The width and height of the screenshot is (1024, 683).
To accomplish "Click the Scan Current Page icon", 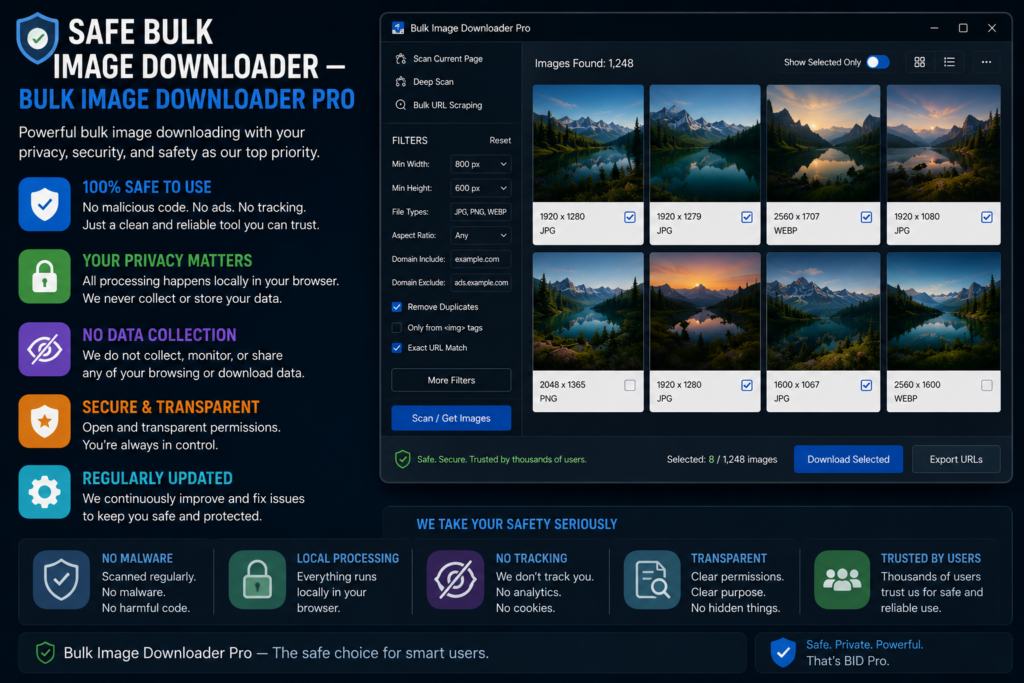I will coord(400,59).
